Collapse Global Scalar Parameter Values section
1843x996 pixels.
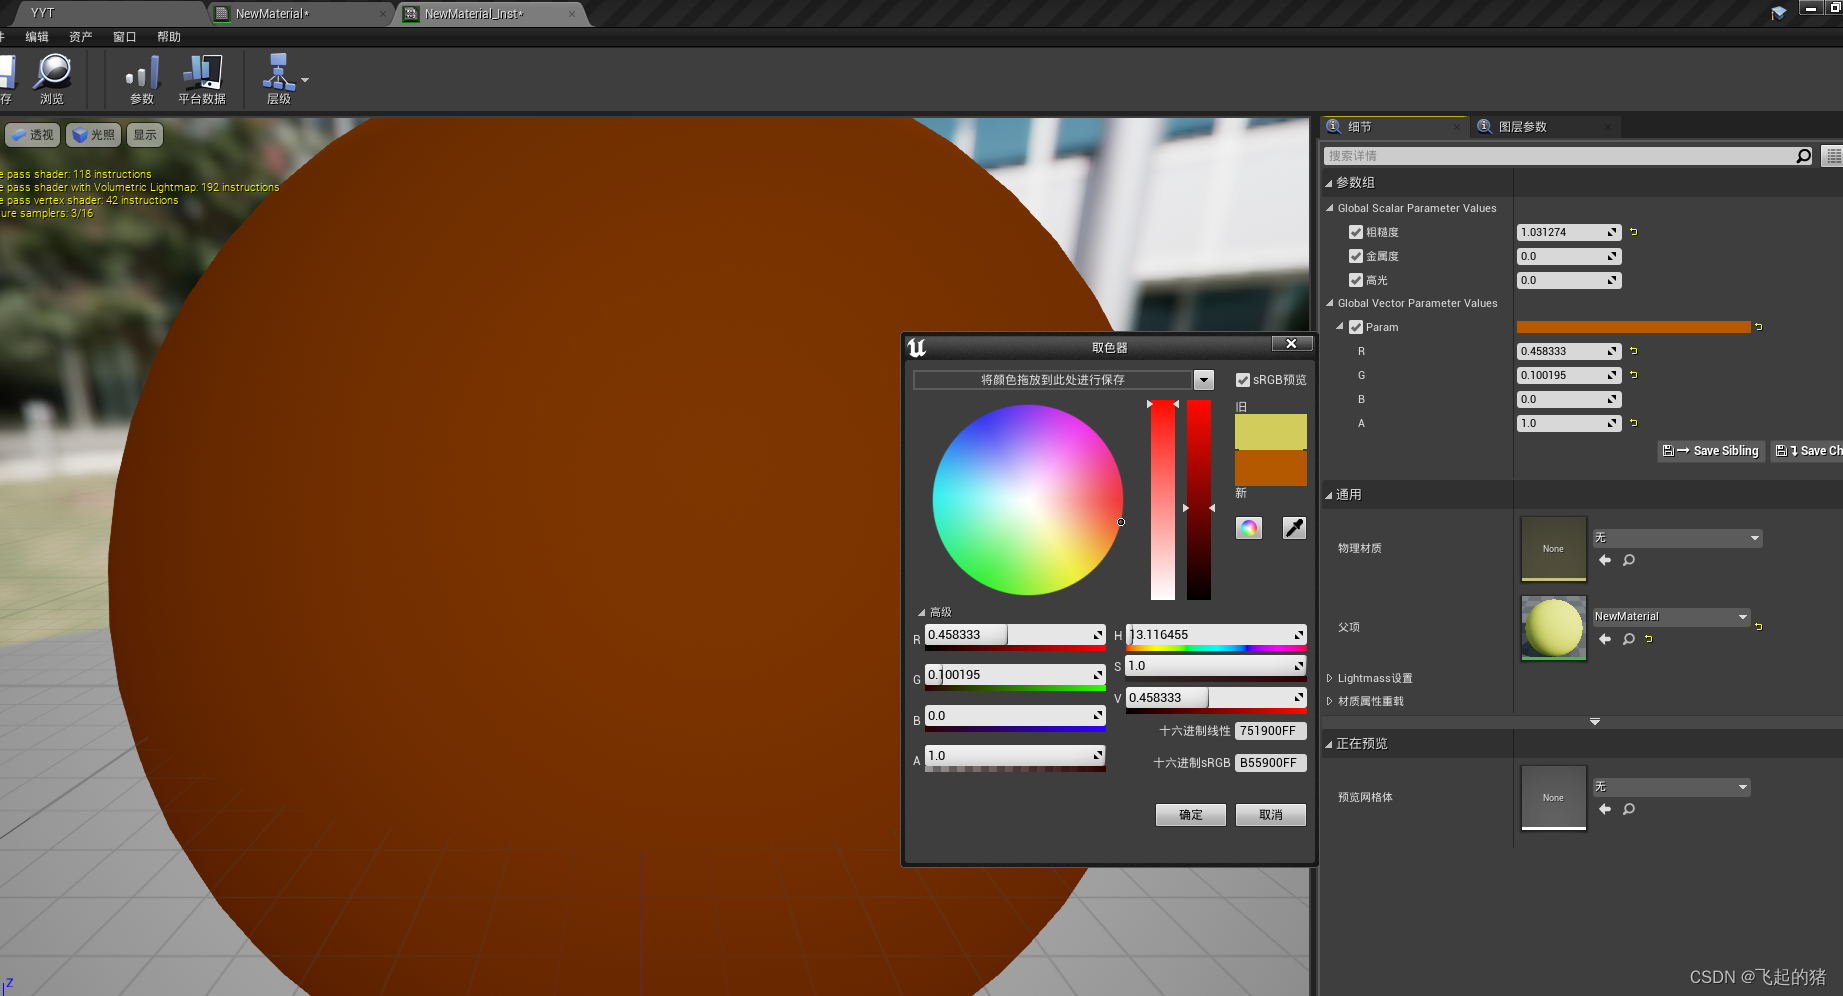coord(1330,208)
